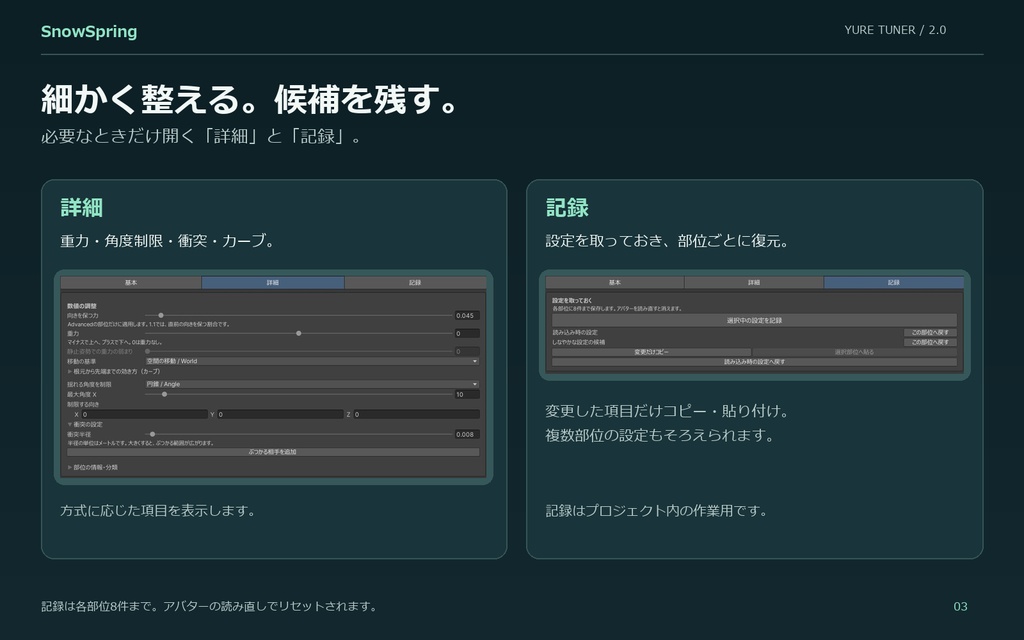Image resolution: width=1024 pixels, height=640 pixels.
Task: Click the 向きを保つ力 value field 0.045
Action: (x=467, y=315)
